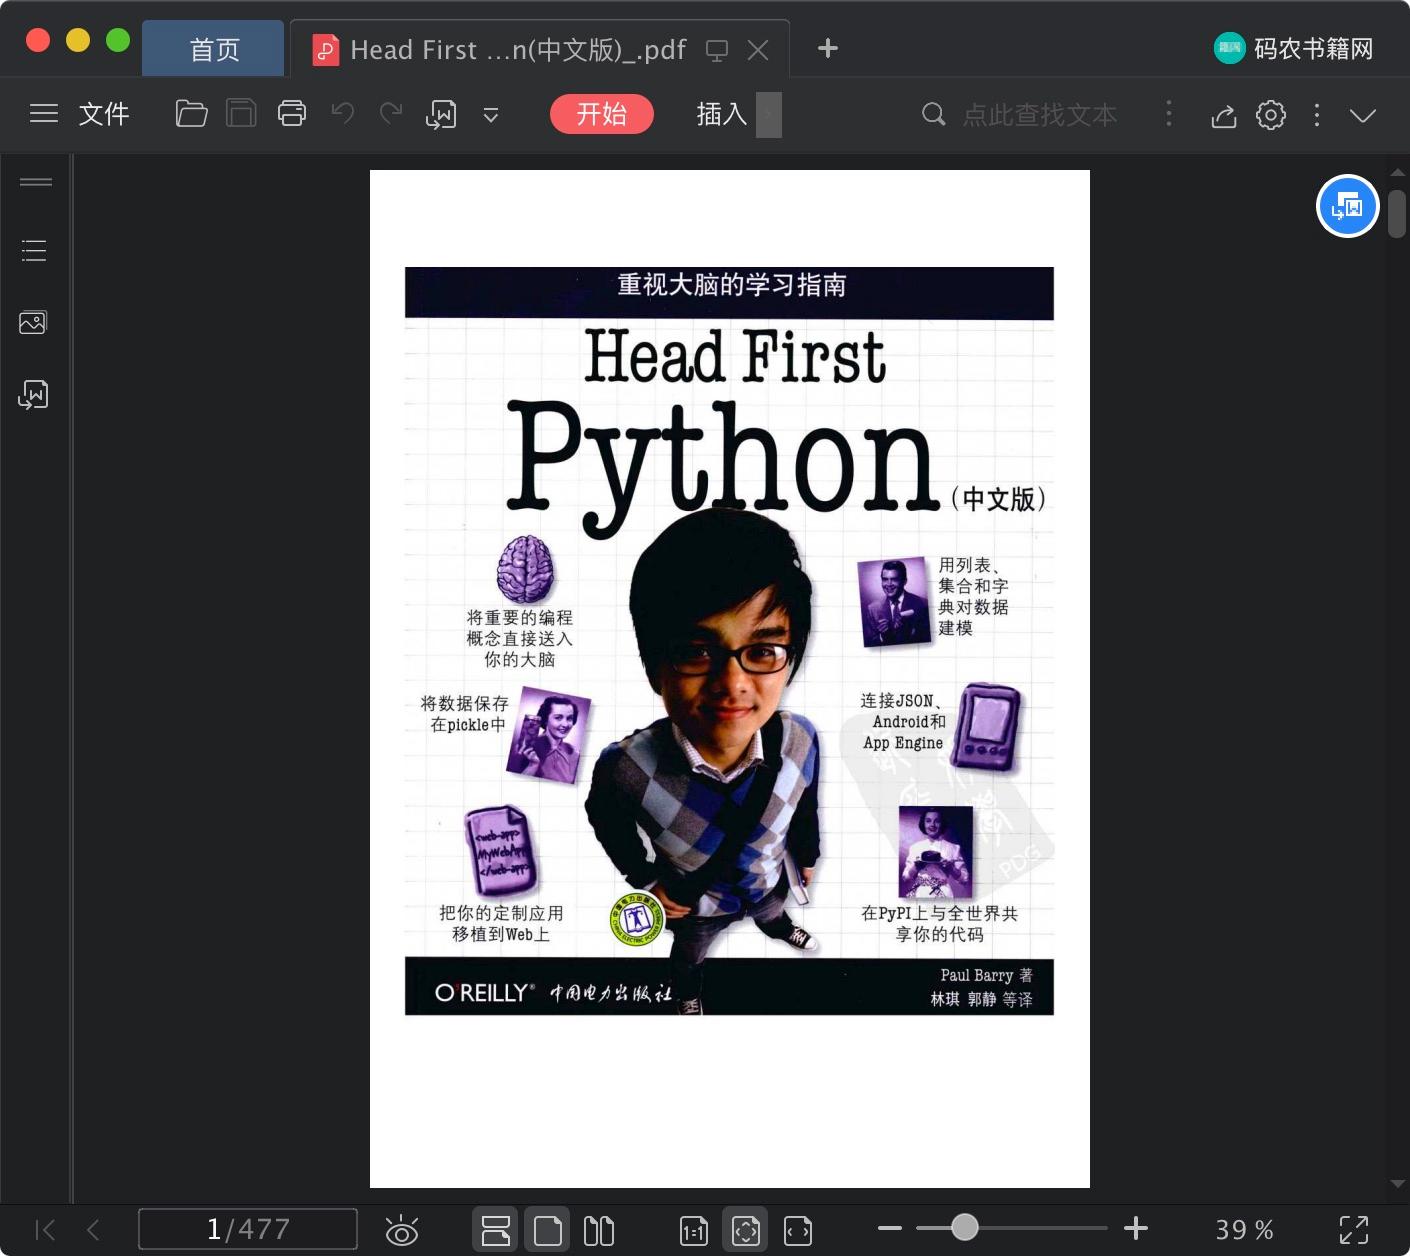
Task: Click the zoom slider handle
Action: (x=964, y=1227)
